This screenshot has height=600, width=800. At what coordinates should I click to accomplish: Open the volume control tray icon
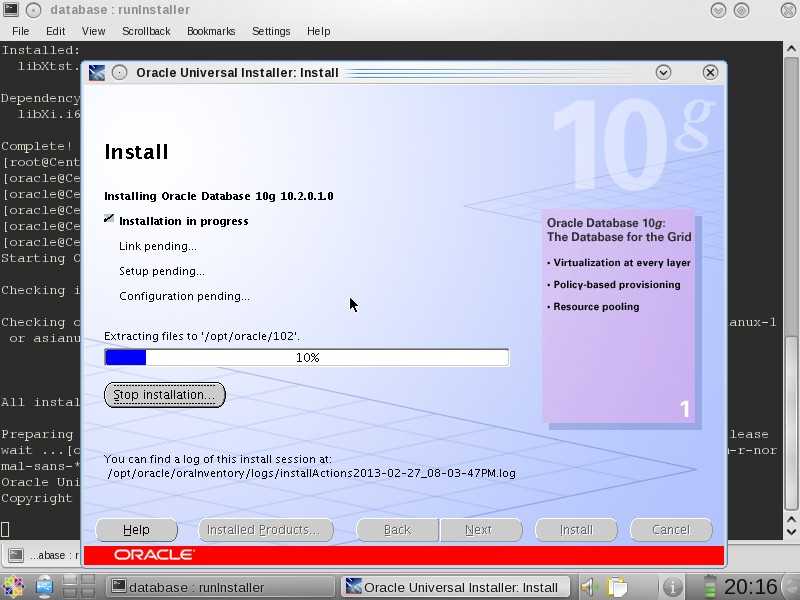pos(590,588)
